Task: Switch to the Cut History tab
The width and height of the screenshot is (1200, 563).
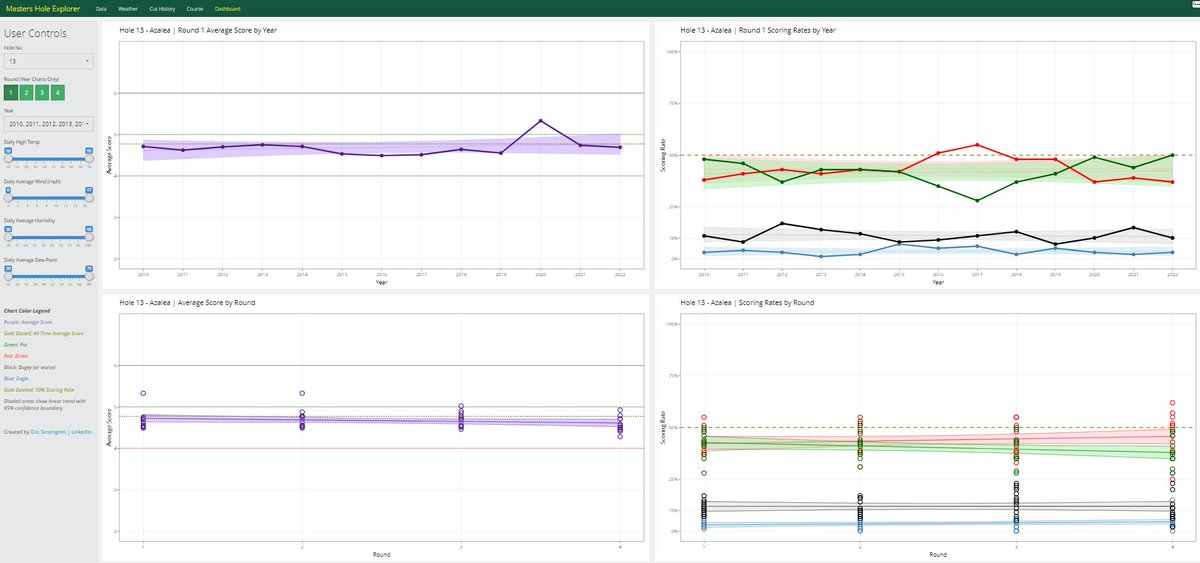Action: [162, 8]
